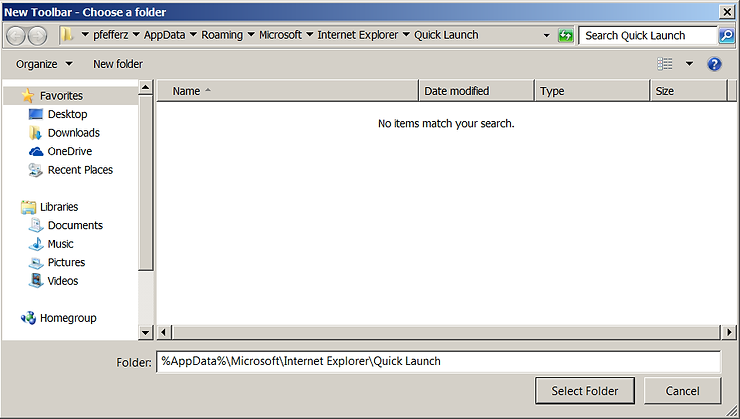Select Pictures label in navigation pane

point(67,262)
